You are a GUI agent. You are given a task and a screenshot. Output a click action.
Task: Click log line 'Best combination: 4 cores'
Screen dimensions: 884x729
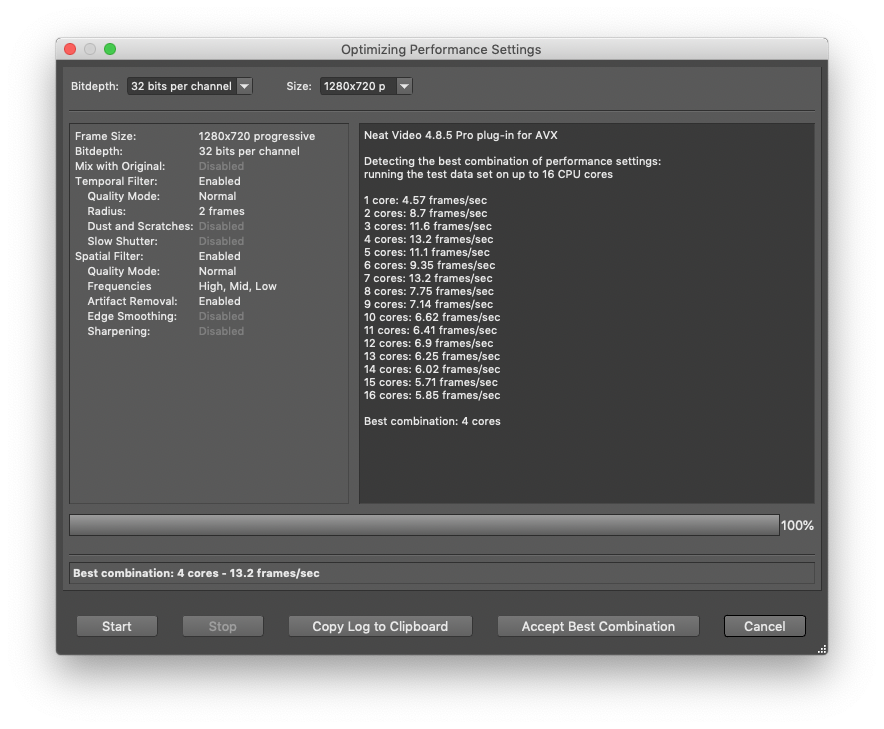[x=432, y=421]
